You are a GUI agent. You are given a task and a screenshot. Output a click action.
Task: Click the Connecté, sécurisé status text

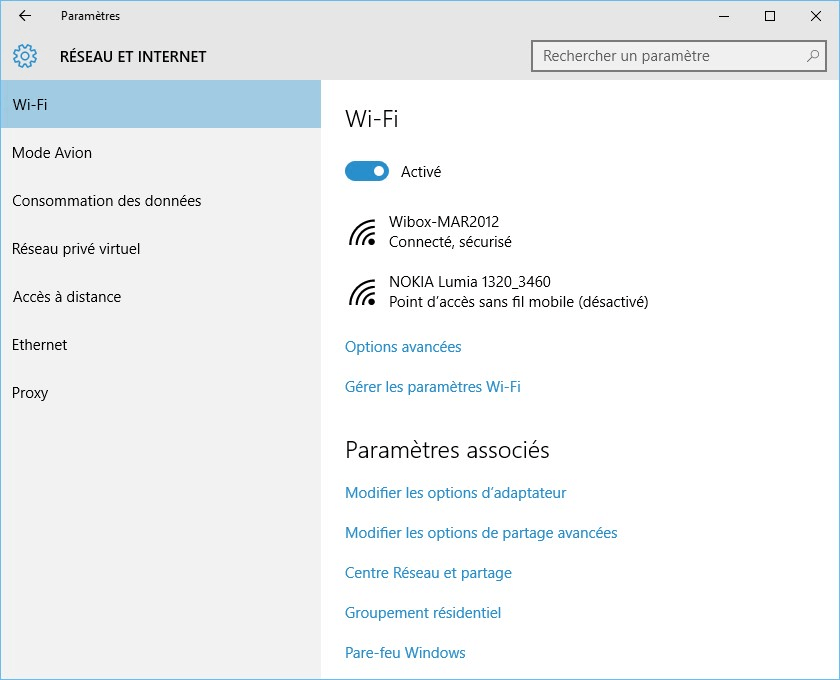pyautogui.click(x=450, y=242)
